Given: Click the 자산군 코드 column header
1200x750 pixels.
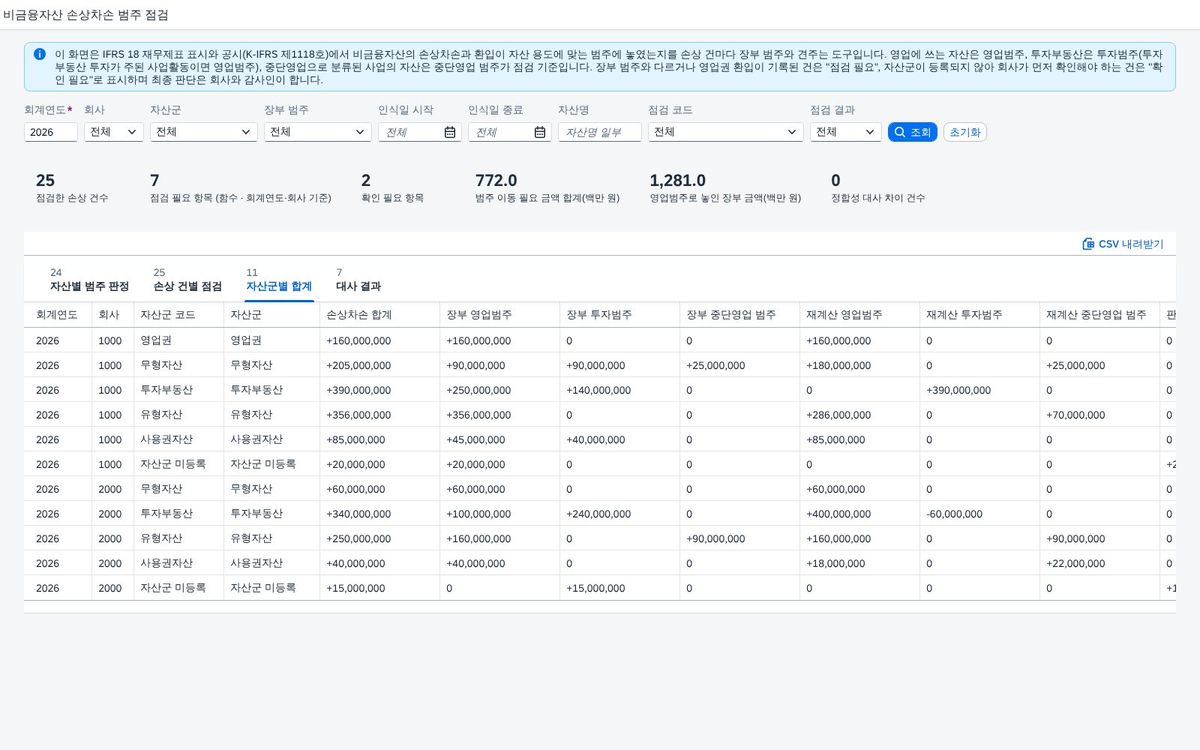Looking at the screenshot, I should point(179,315).
